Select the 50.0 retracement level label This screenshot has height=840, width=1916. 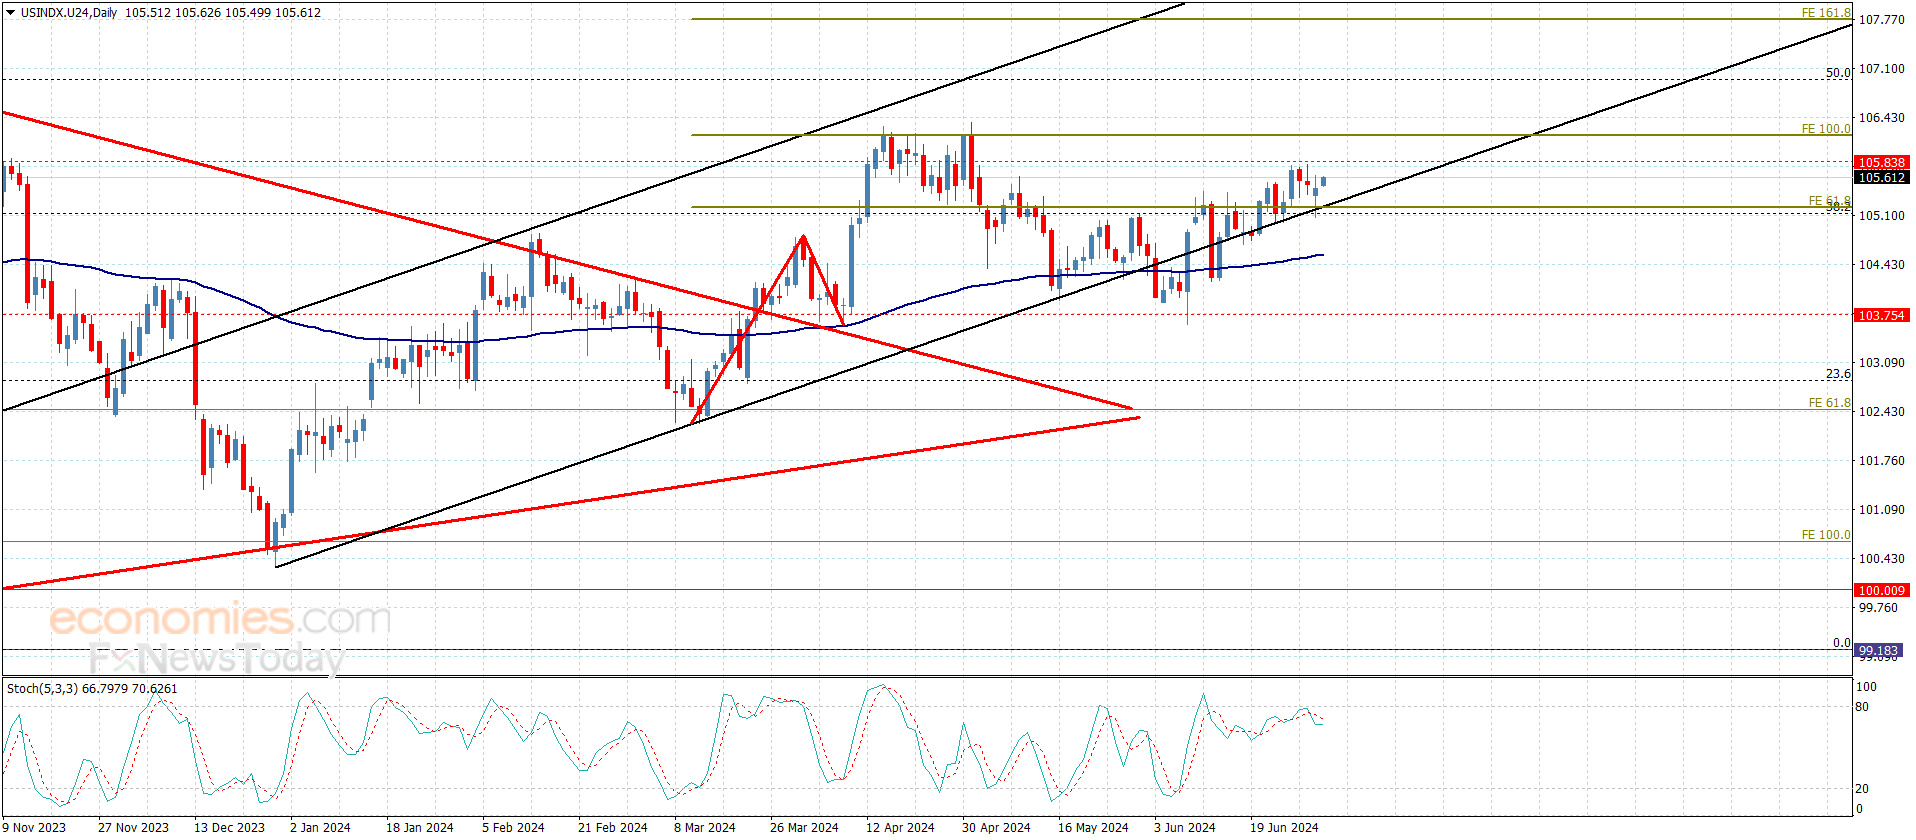click(x=1838, y=72)
